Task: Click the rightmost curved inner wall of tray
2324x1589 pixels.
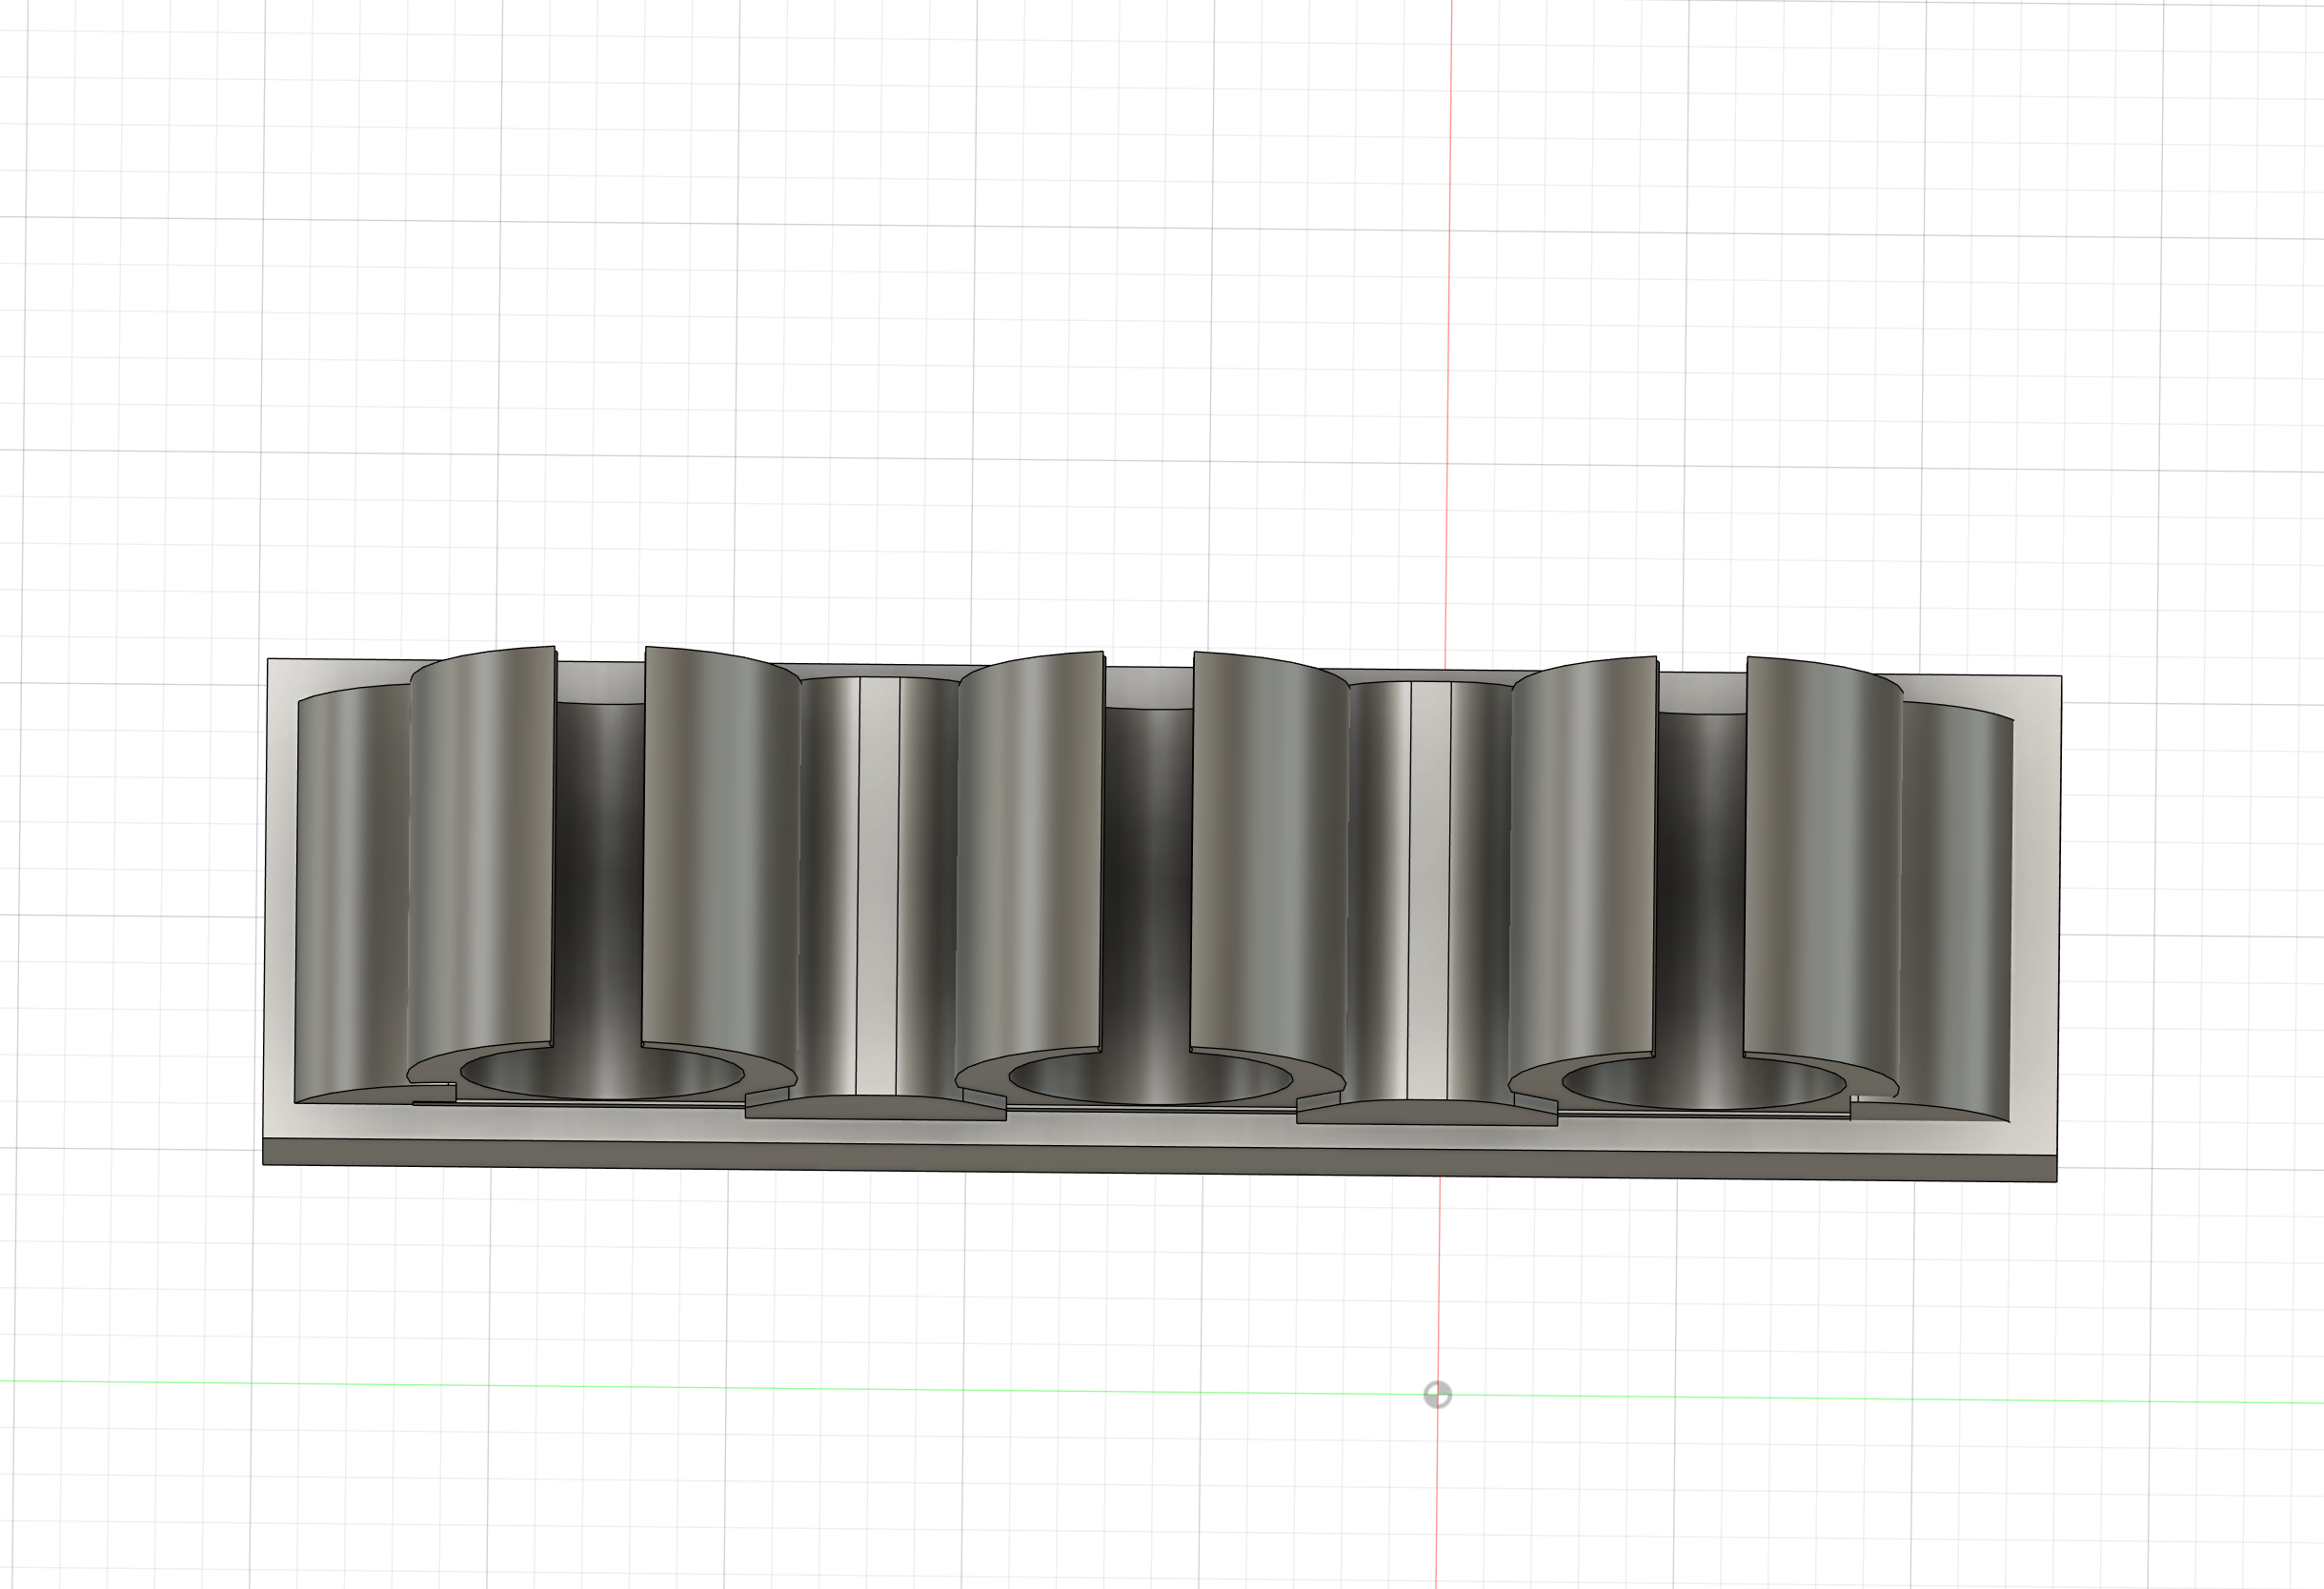Action: (x=1955, y=900)
